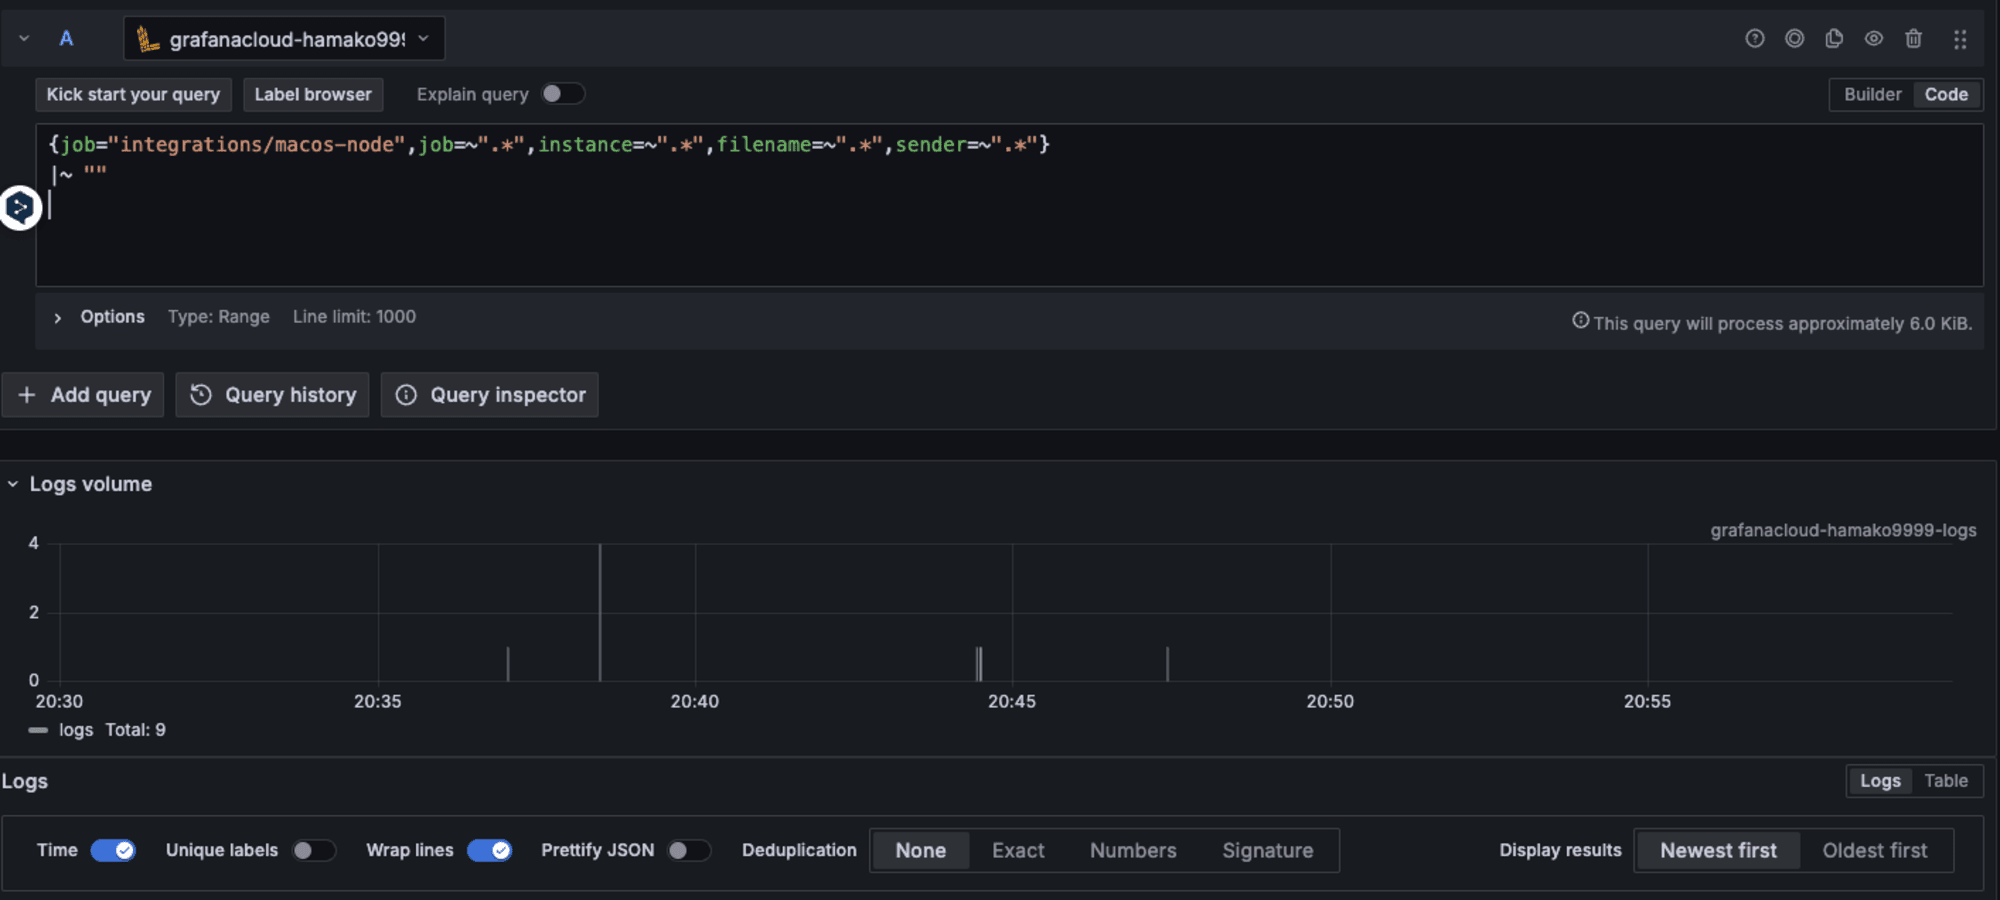Switch to Code mode
2000x900 pixels.
click(x=1946, y=95)
